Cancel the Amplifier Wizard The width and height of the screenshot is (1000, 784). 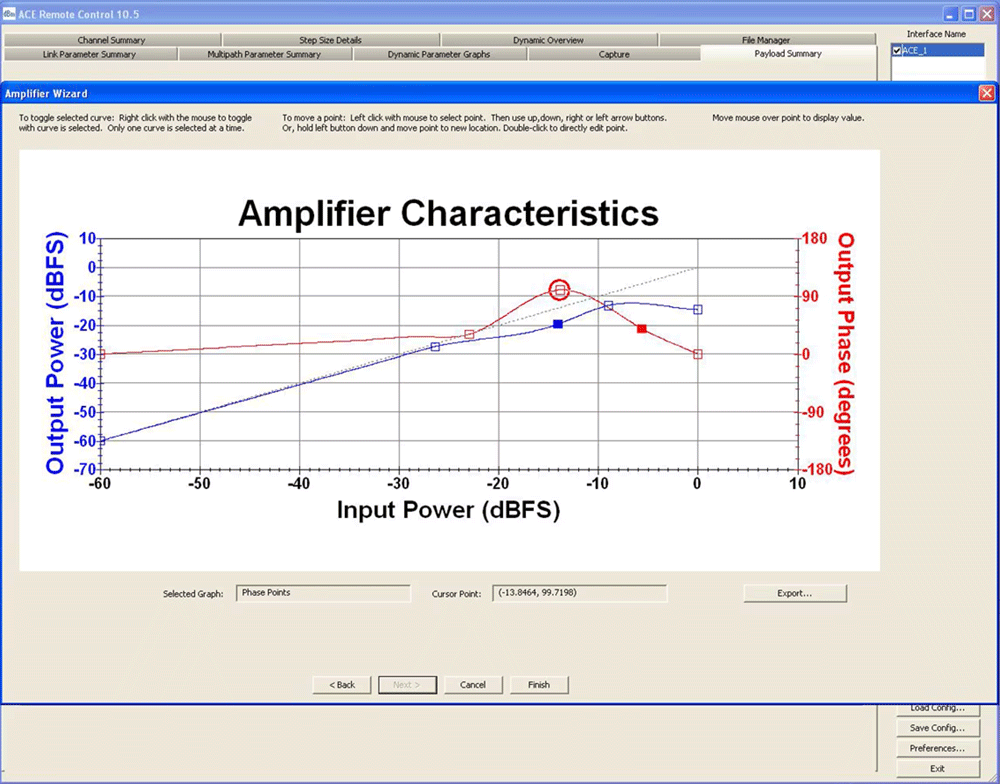pos(473,685)
